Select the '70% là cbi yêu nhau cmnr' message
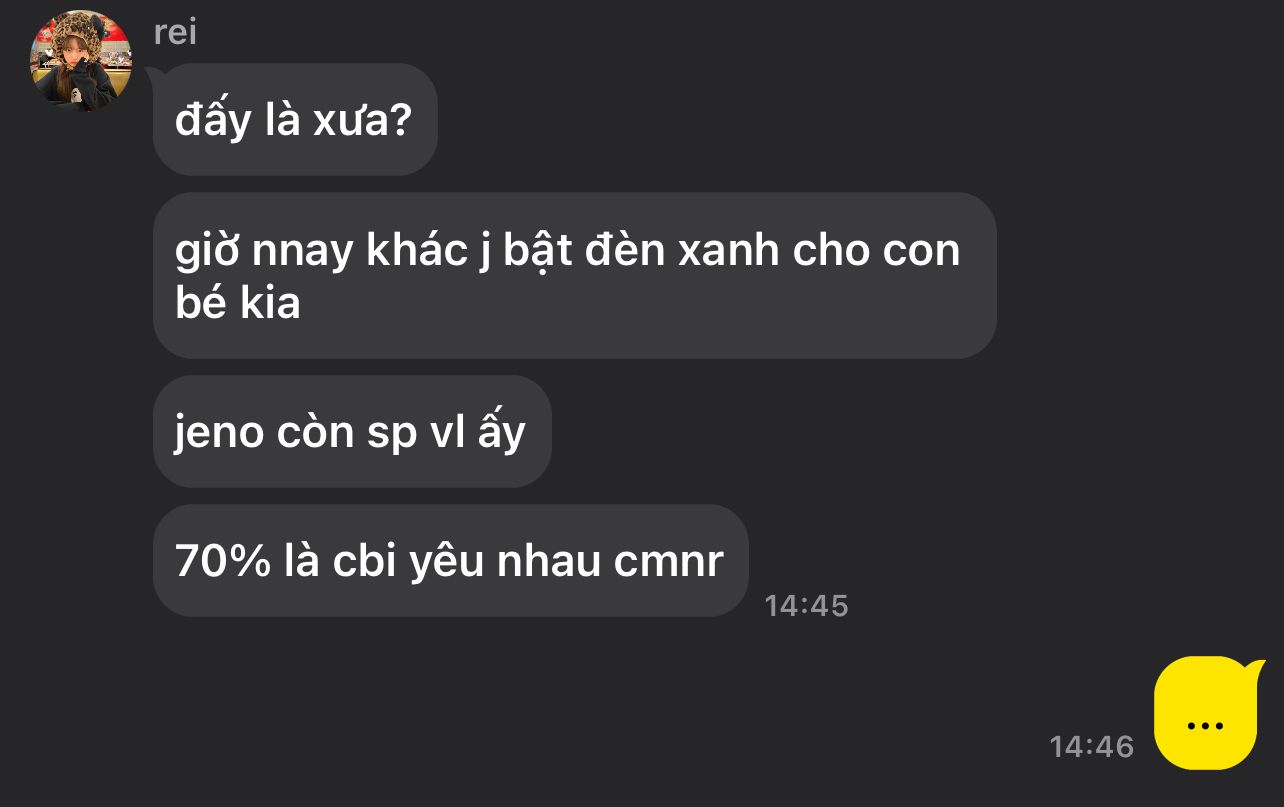This screenshot has width=1284, height=807. click(x=450, y=560)
